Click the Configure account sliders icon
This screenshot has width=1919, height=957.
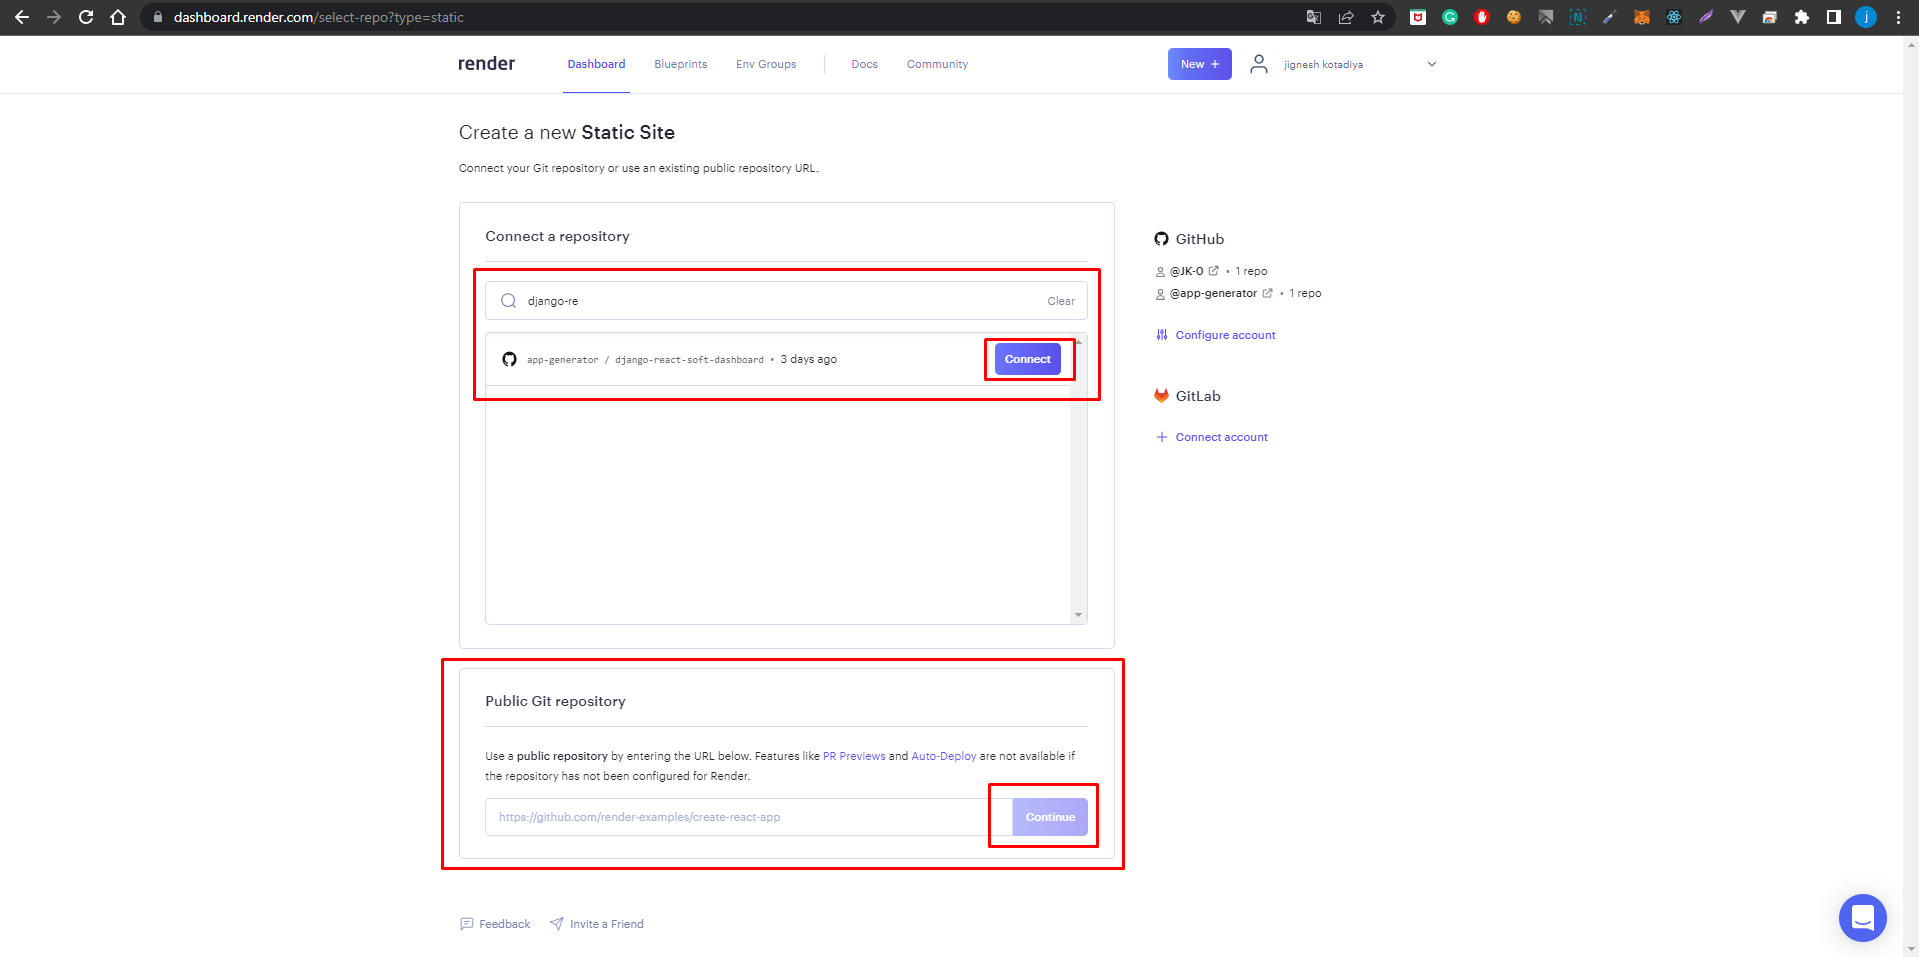pyautogui.click(x=1161, y=334)
